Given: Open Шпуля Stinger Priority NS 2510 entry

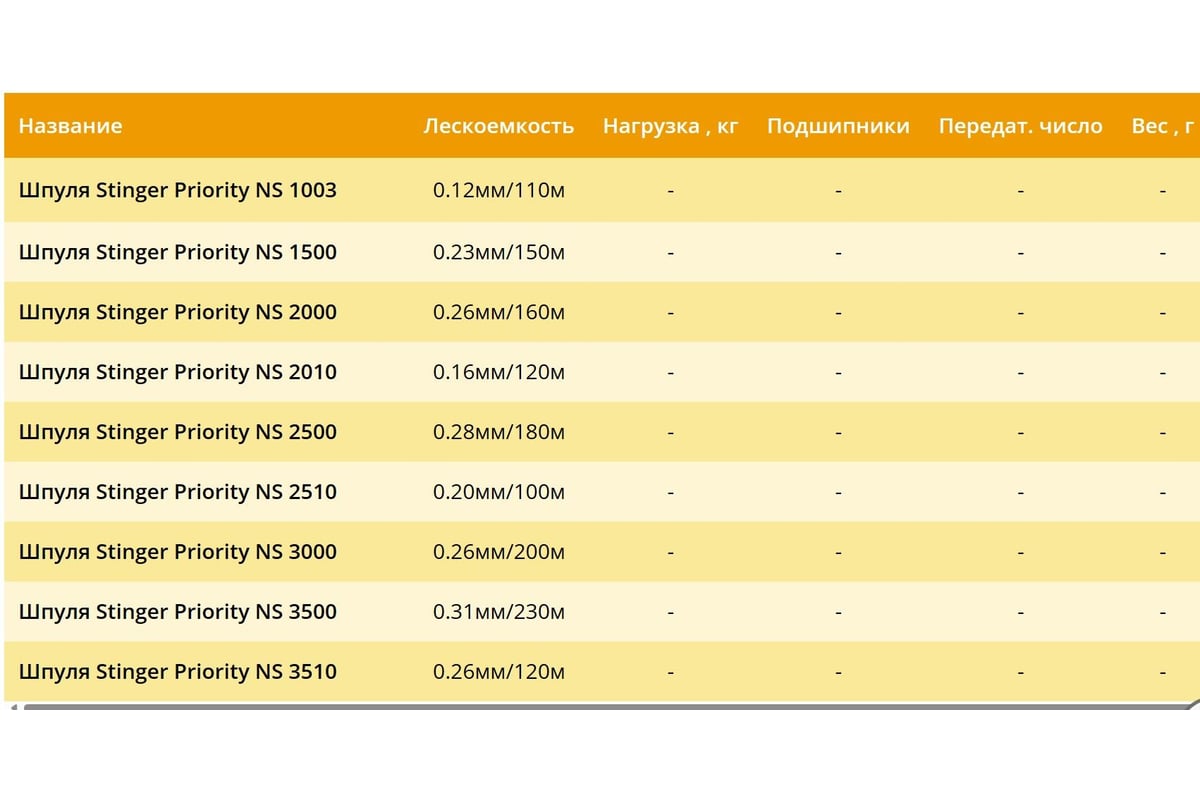Looking at the screenshot, I should coord(178,492).
